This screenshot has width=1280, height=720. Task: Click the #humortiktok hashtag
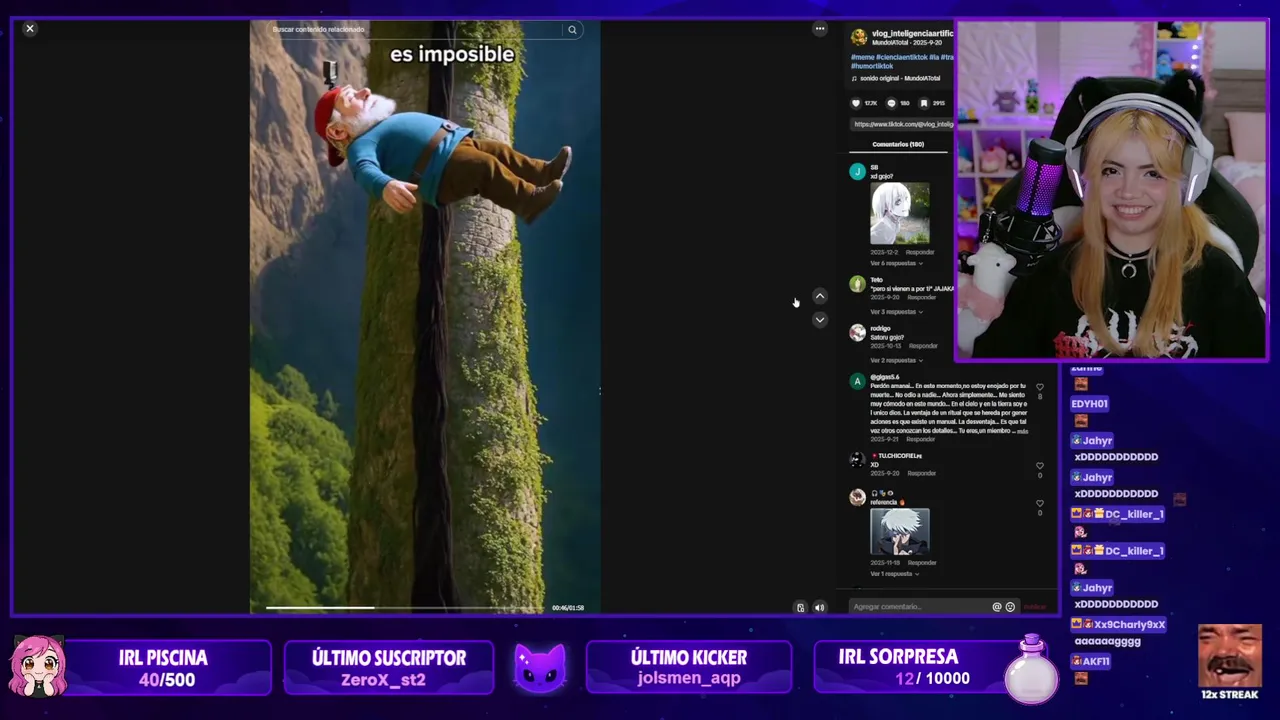(872, 66)
